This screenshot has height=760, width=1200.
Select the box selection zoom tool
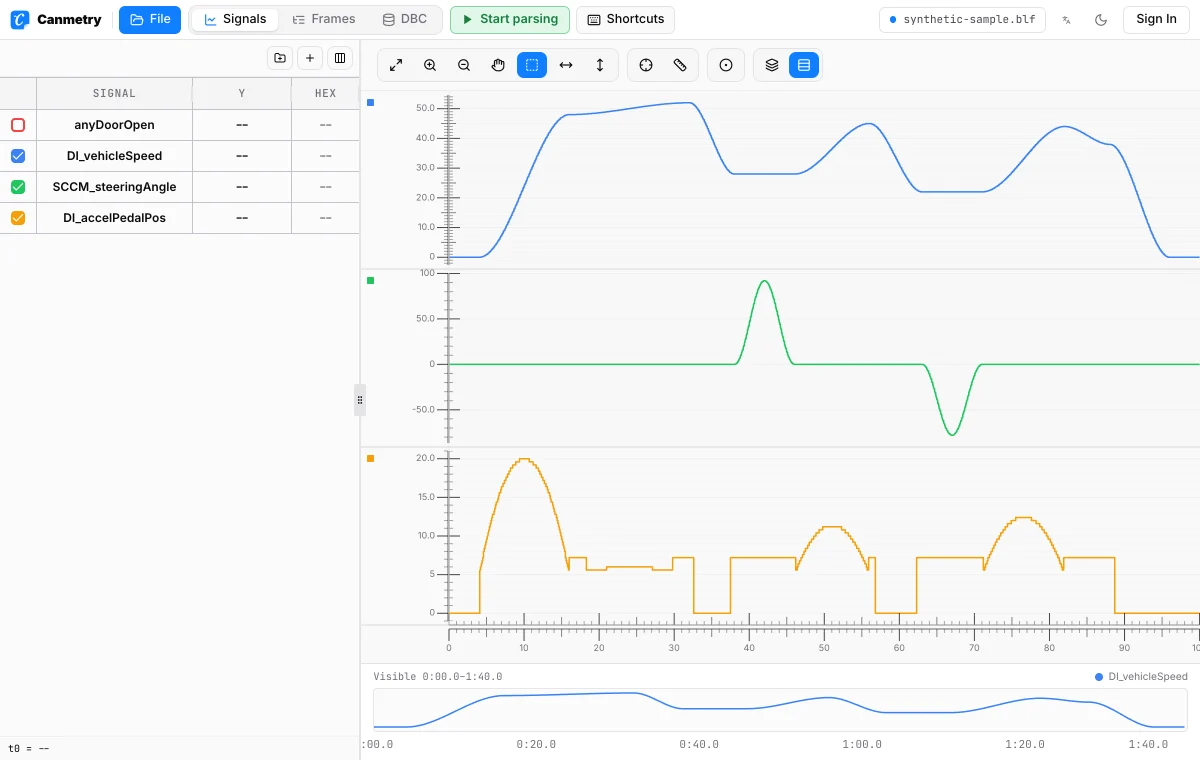pos(532,65)
